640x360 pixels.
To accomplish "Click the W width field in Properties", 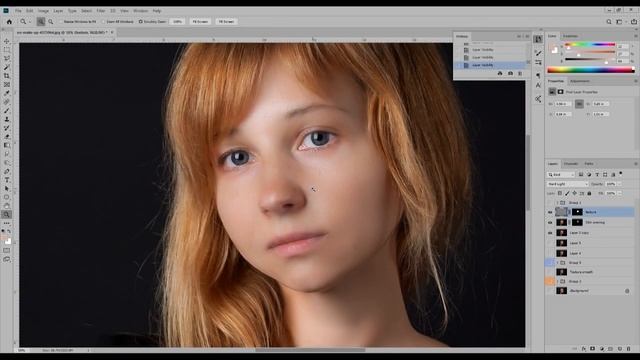I will pyautogui.click(x=563, y=104).
